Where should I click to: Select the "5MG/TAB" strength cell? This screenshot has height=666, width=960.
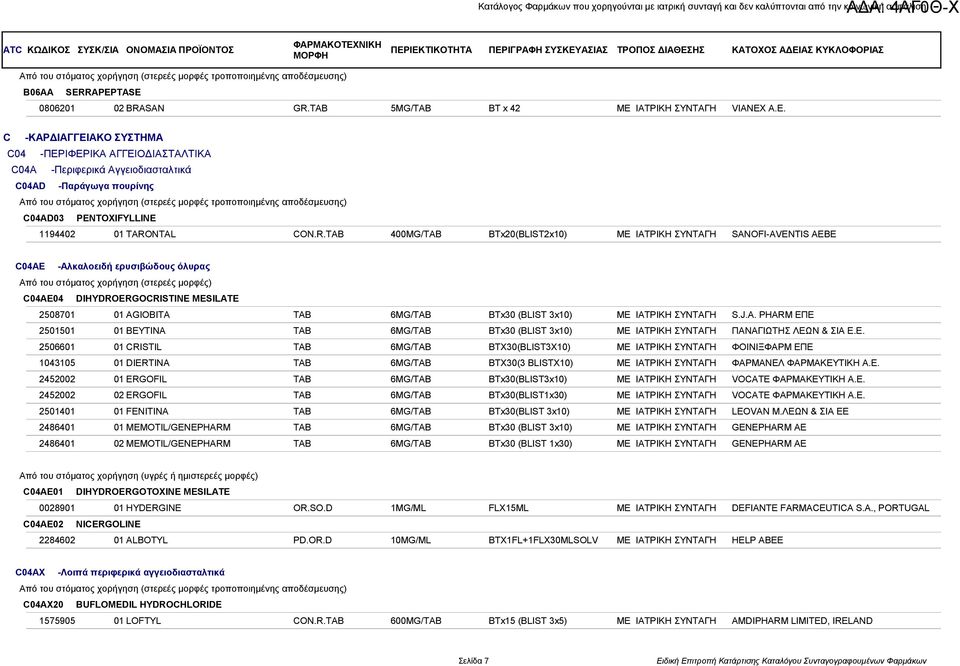coord(411,108)
